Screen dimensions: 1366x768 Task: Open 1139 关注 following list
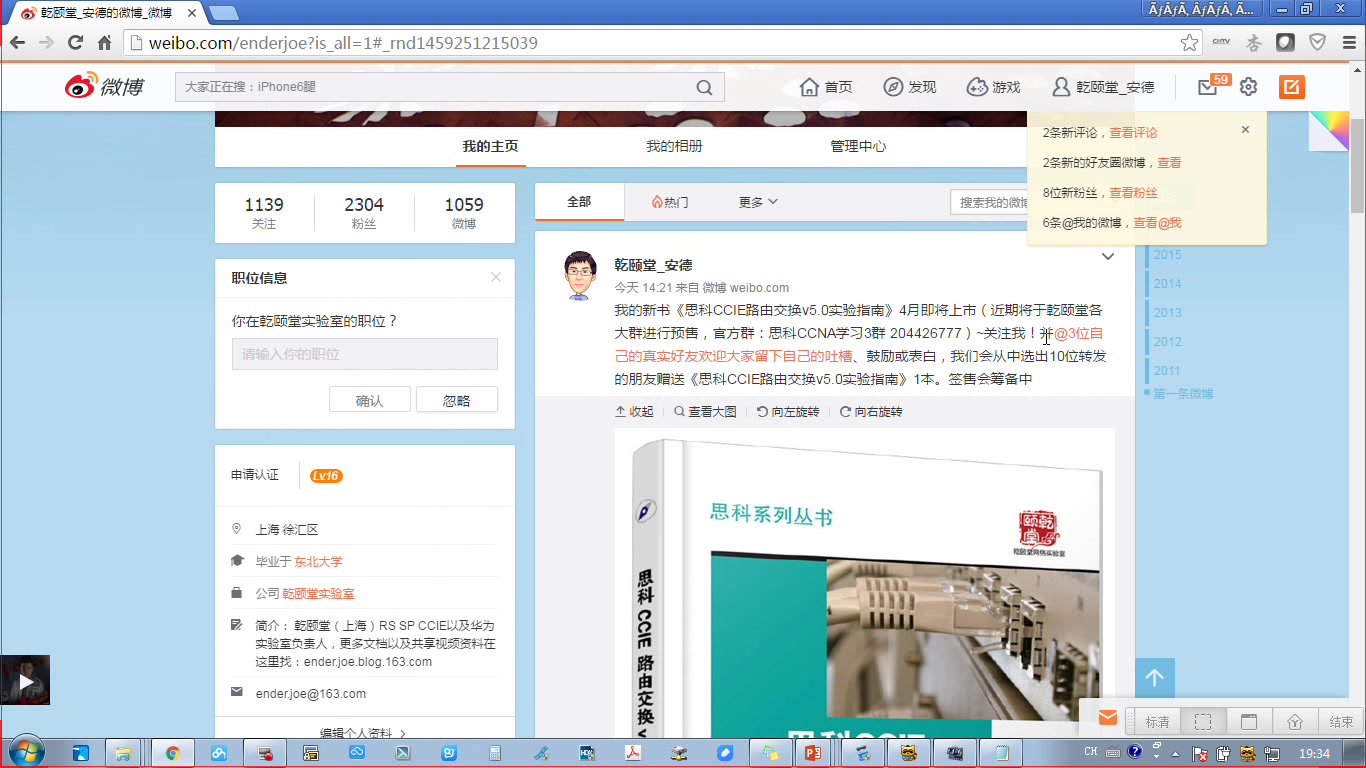tap(264, 212)
